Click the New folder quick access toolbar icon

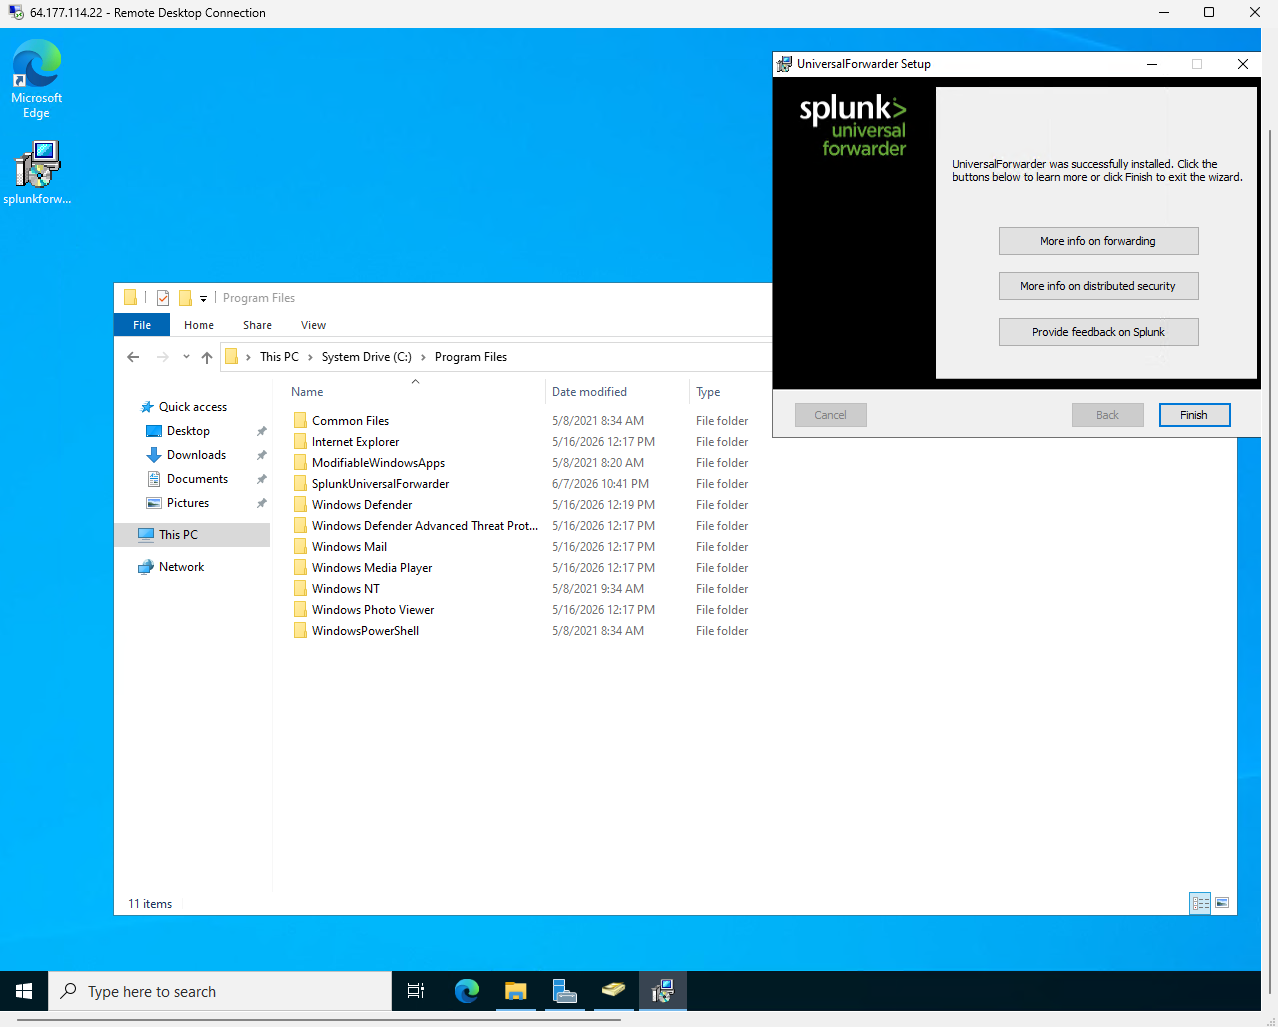[185, 298]
